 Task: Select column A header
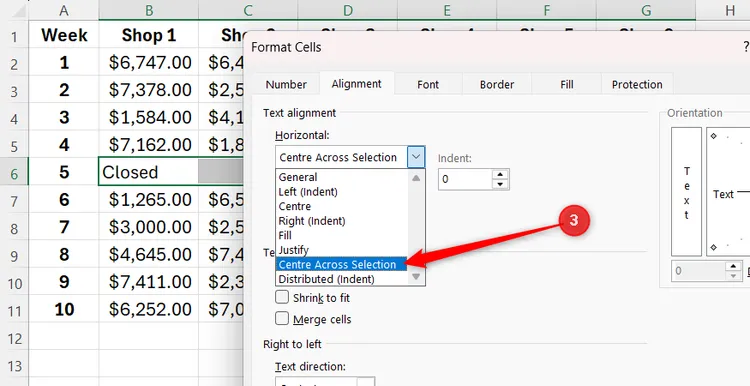[64, 10]
